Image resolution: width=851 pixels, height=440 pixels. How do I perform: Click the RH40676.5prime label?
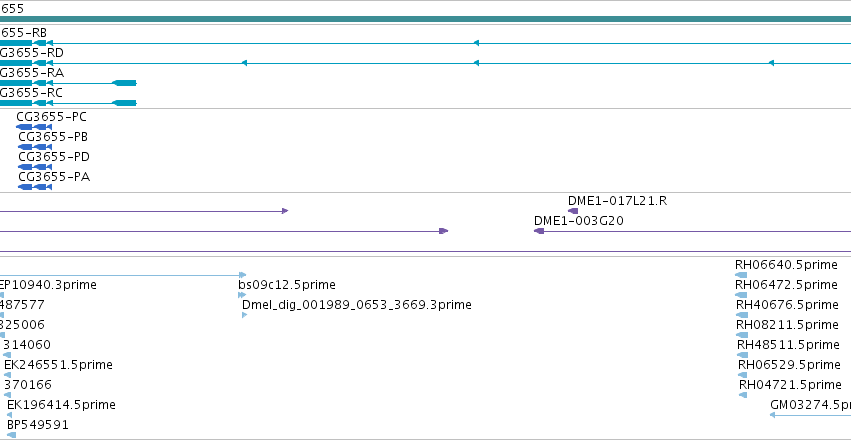(787, 305)
